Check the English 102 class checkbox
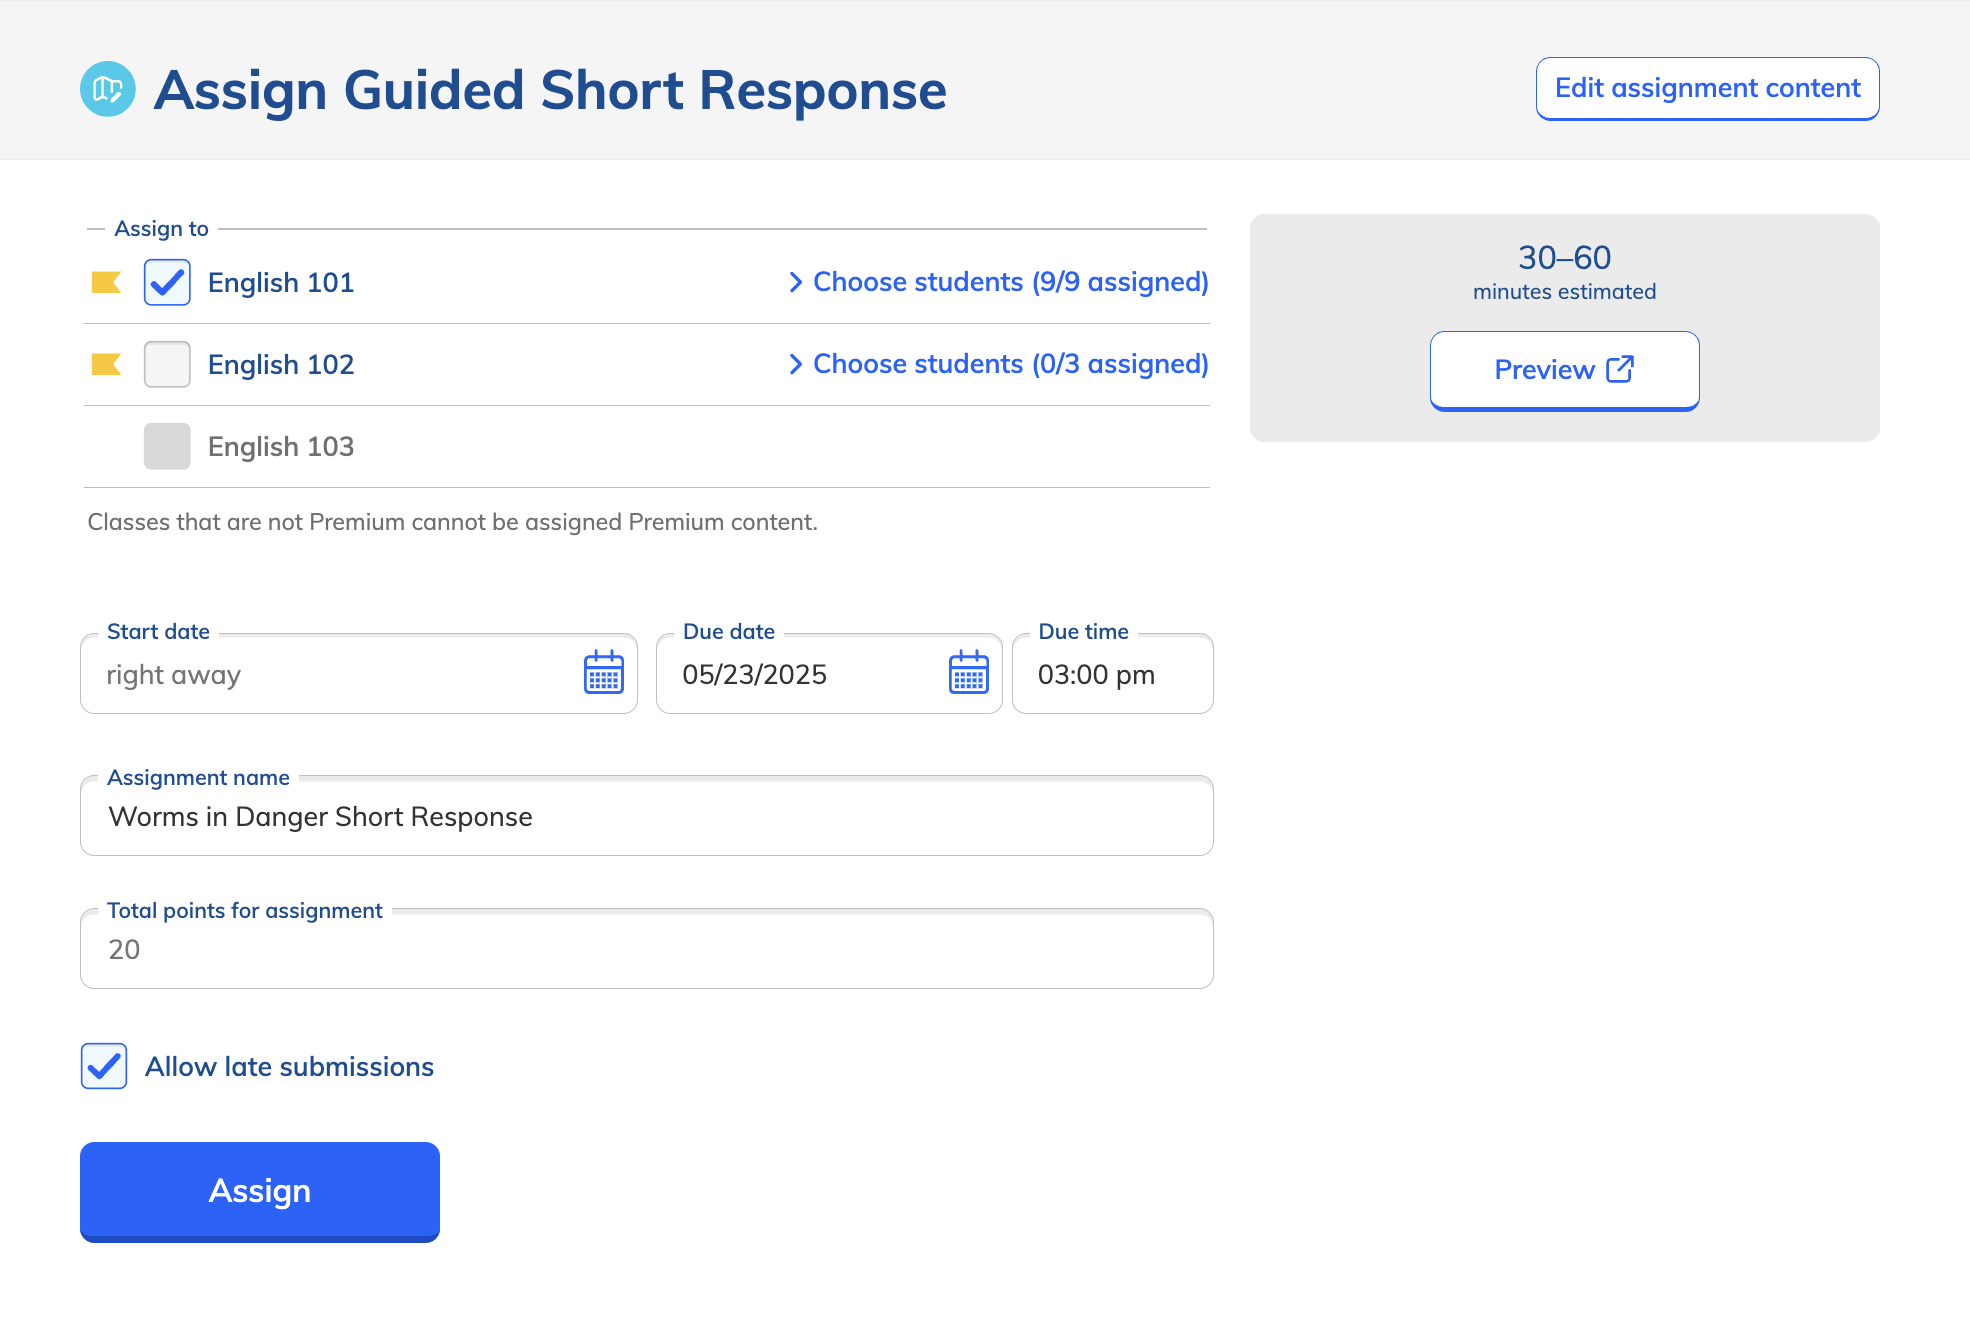Image resolution: width=1970 pixels, height=1326 pixels. point(167,364)
